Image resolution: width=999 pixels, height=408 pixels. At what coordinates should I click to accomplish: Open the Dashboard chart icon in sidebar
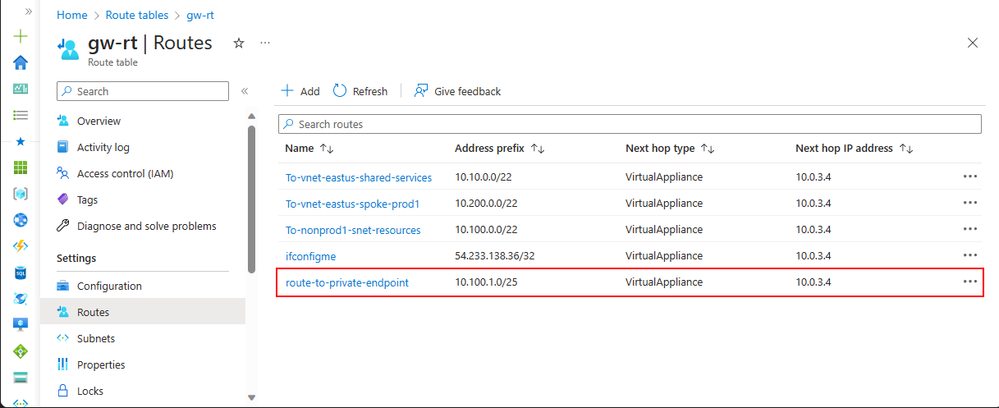(x=21, y=89)
